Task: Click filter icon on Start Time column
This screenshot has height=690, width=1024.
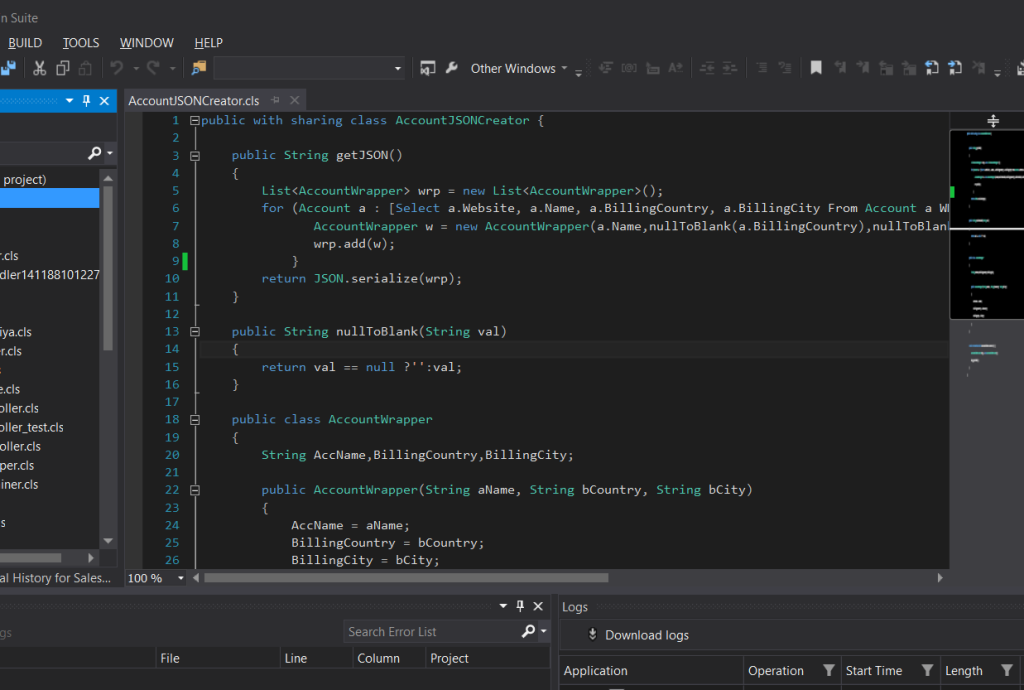Action: 927,671
